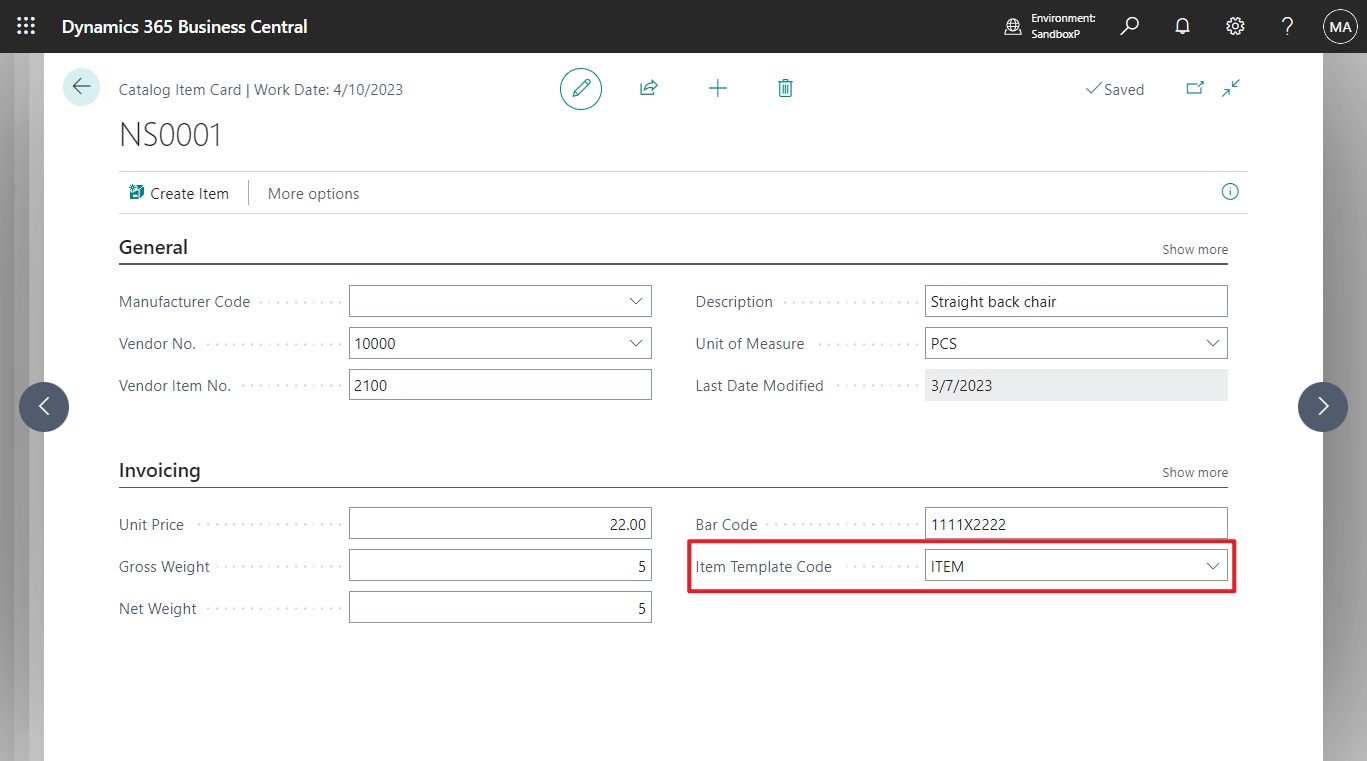Click the MA user account avatar
The height and width of the screenshot is (761, 1367).
1340,26
